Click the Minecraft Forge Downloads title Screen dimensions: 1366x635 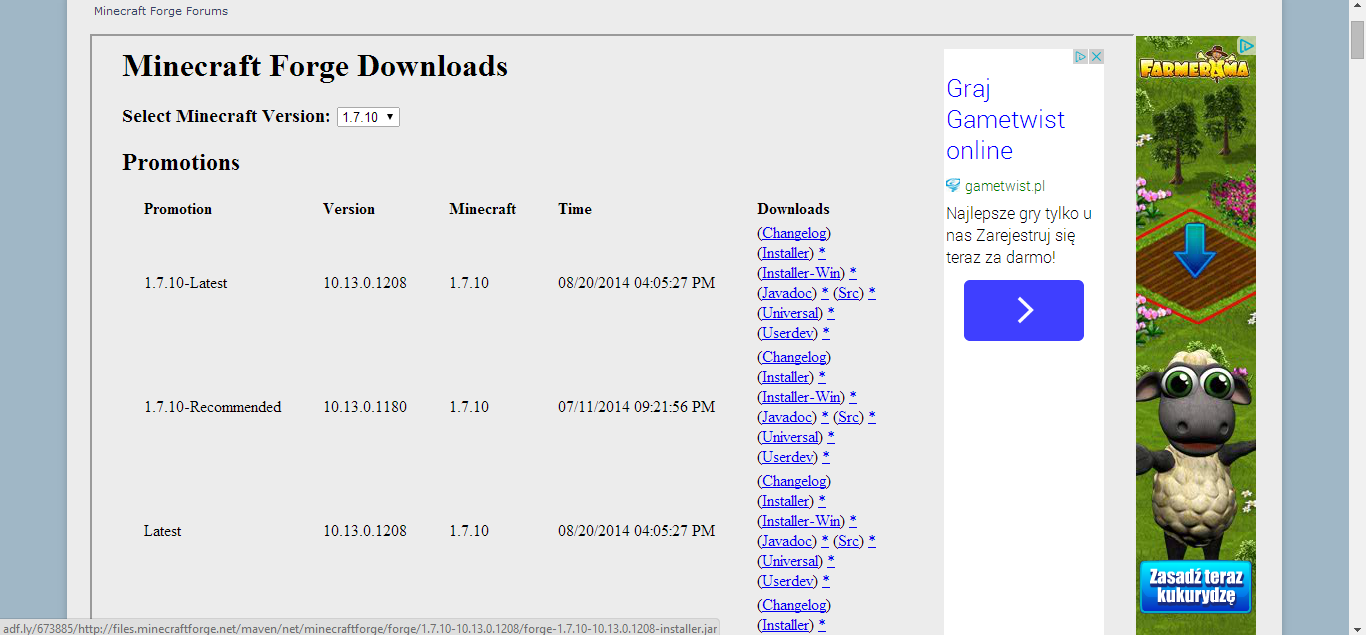315,66
